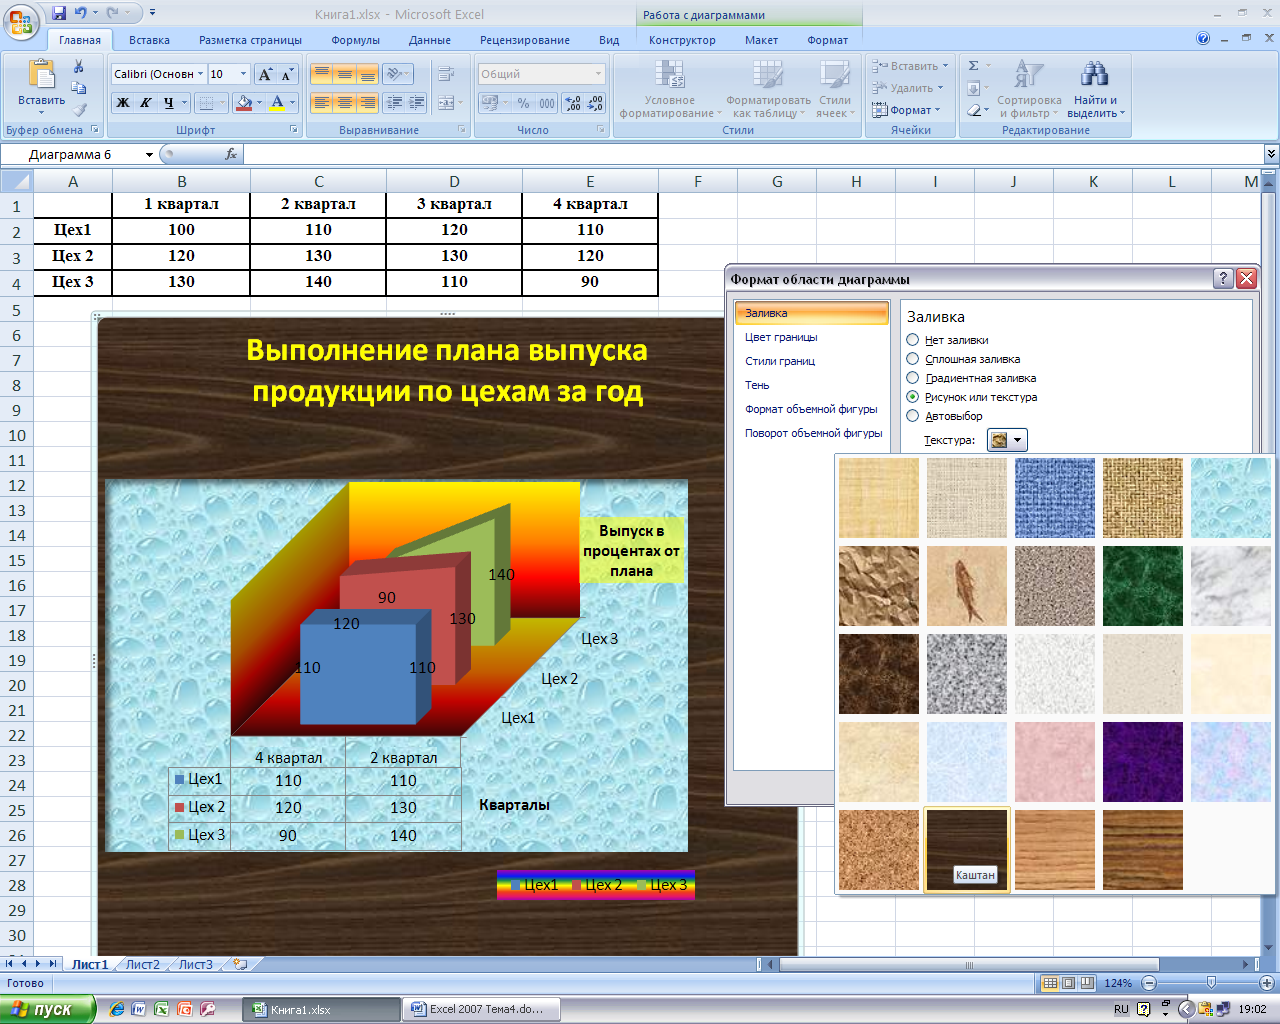1280x1024 pixels.
Task: Click the Office button logo
Action: 21,22
